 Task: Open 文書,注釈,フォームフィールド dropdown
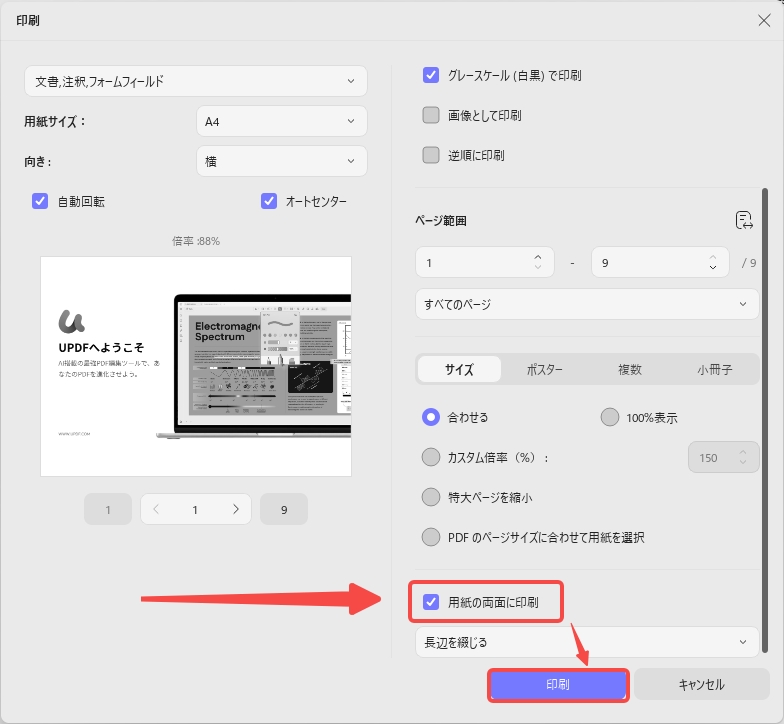coord(196,81)
